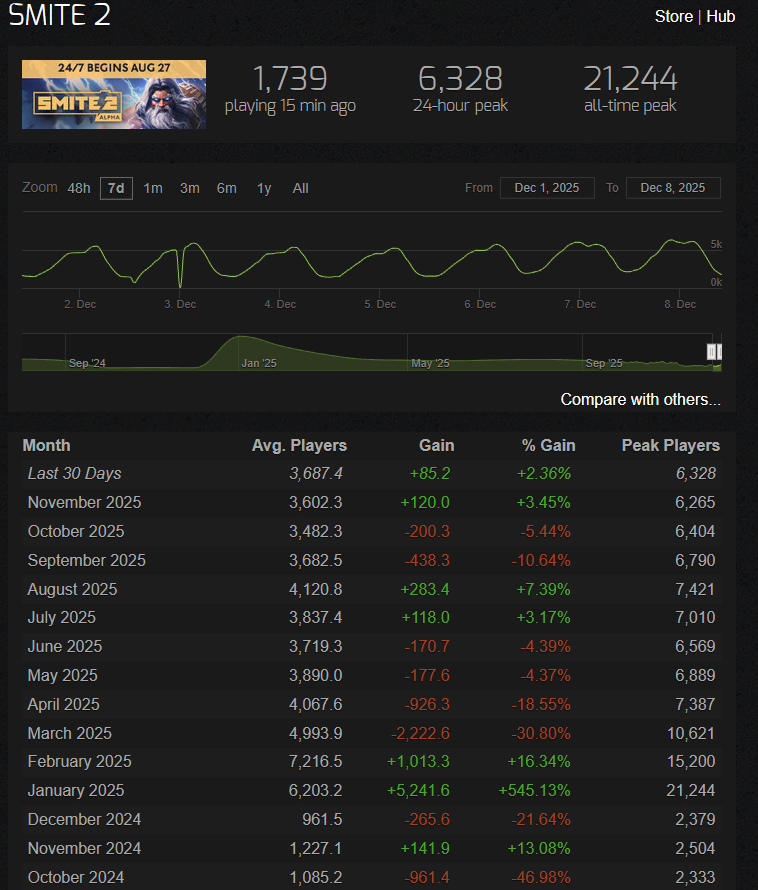Click the Sep '25 navigator label

(x=604, y=363)
